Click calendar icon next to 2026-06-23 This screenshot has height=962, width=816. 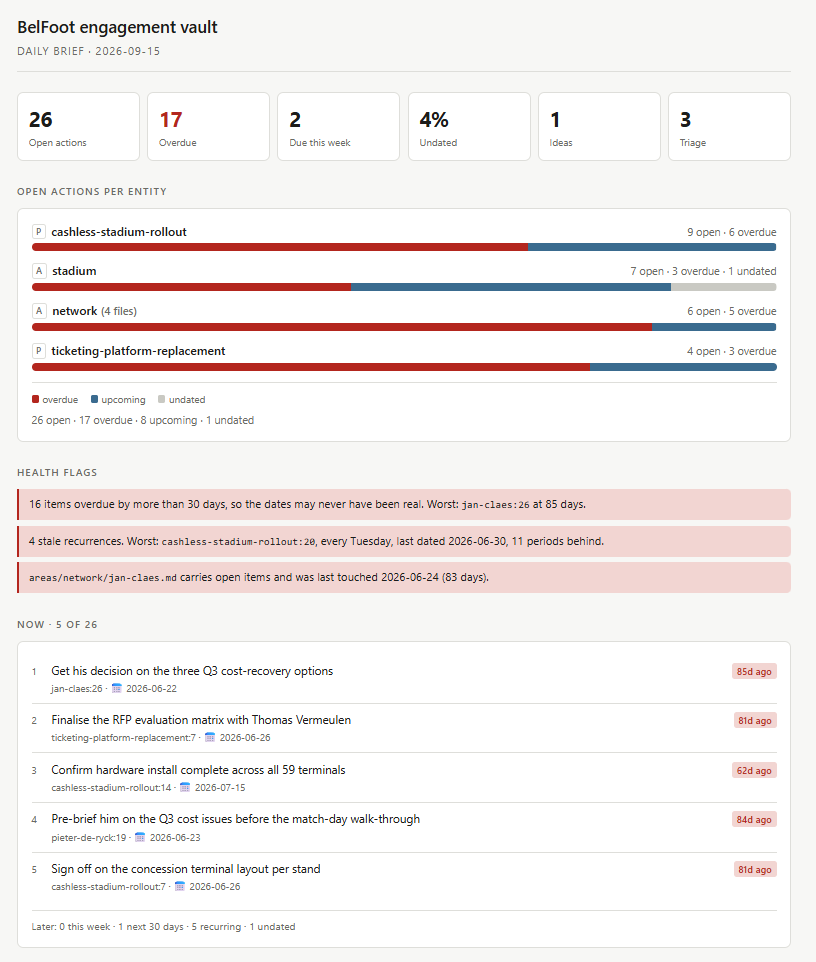point(140,837)
